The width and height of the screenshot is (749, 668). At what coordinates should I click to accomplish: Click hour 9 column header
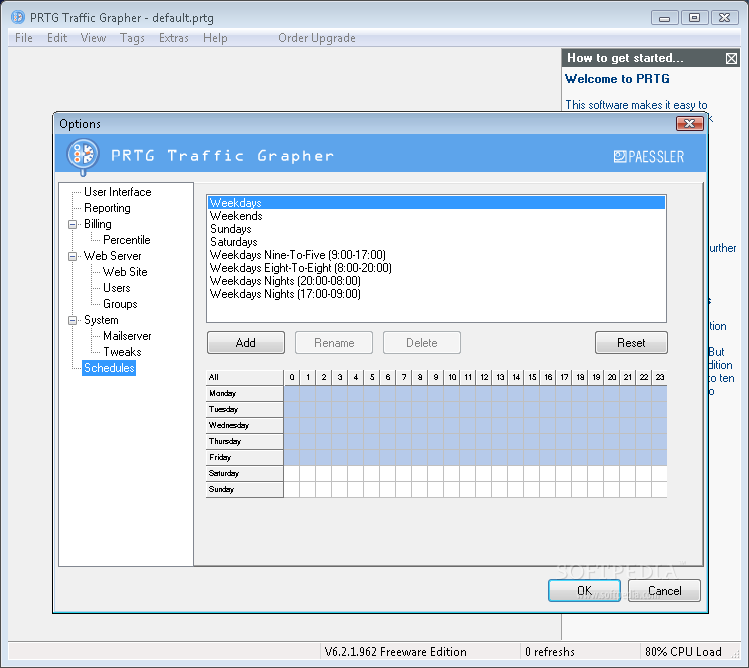point(436,377)
